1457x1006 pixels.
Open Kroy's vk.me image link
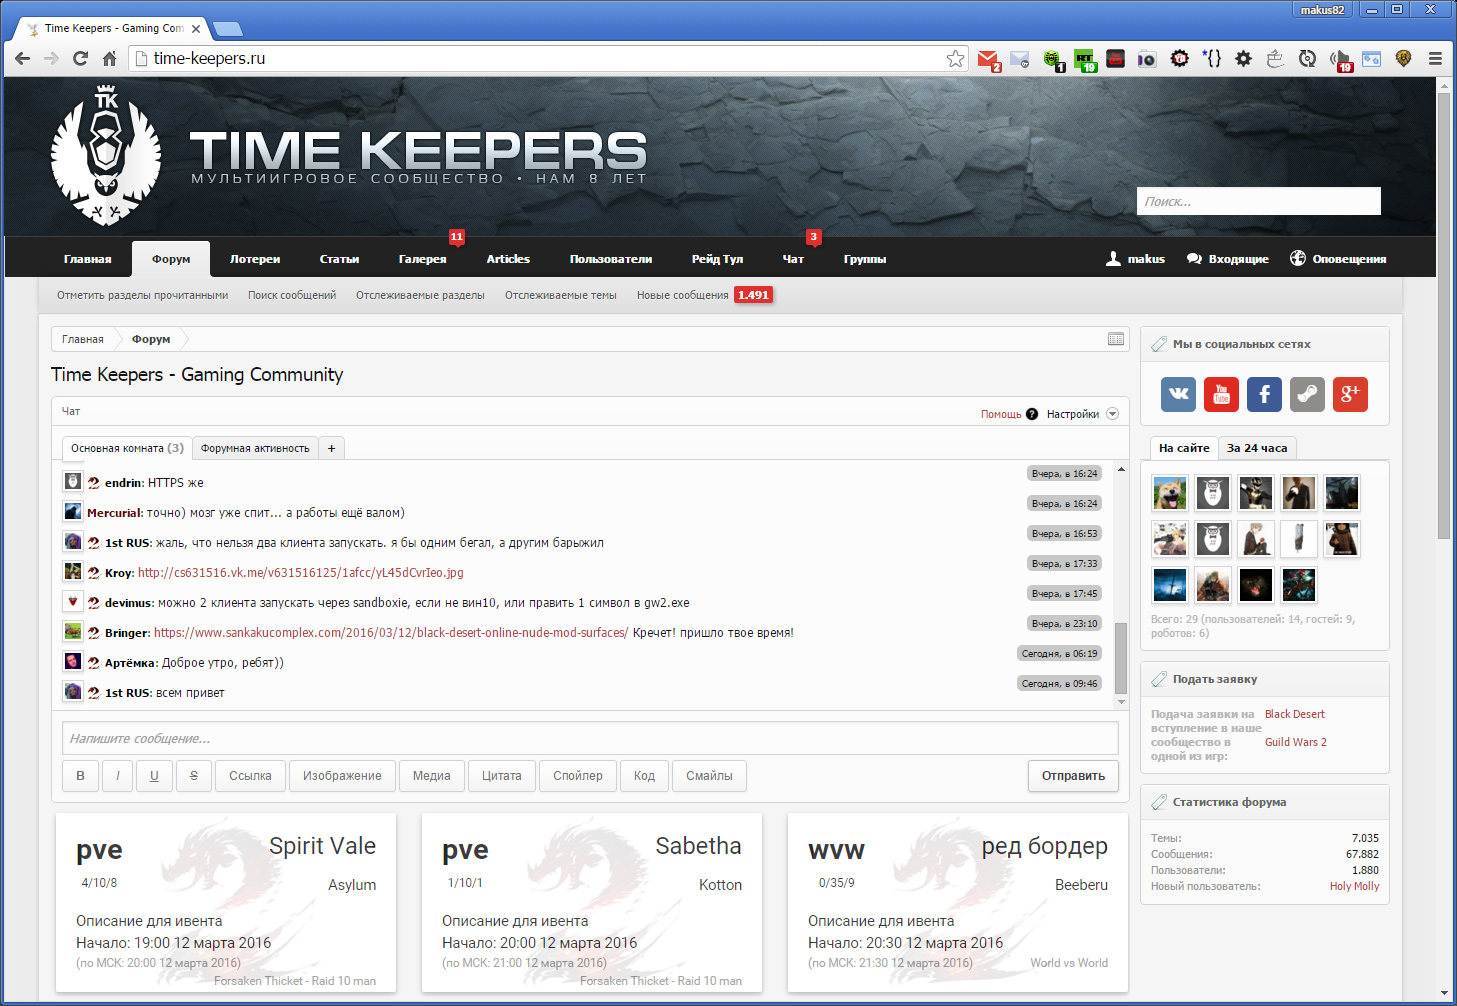pyautogui.click(x=300, y=573)
